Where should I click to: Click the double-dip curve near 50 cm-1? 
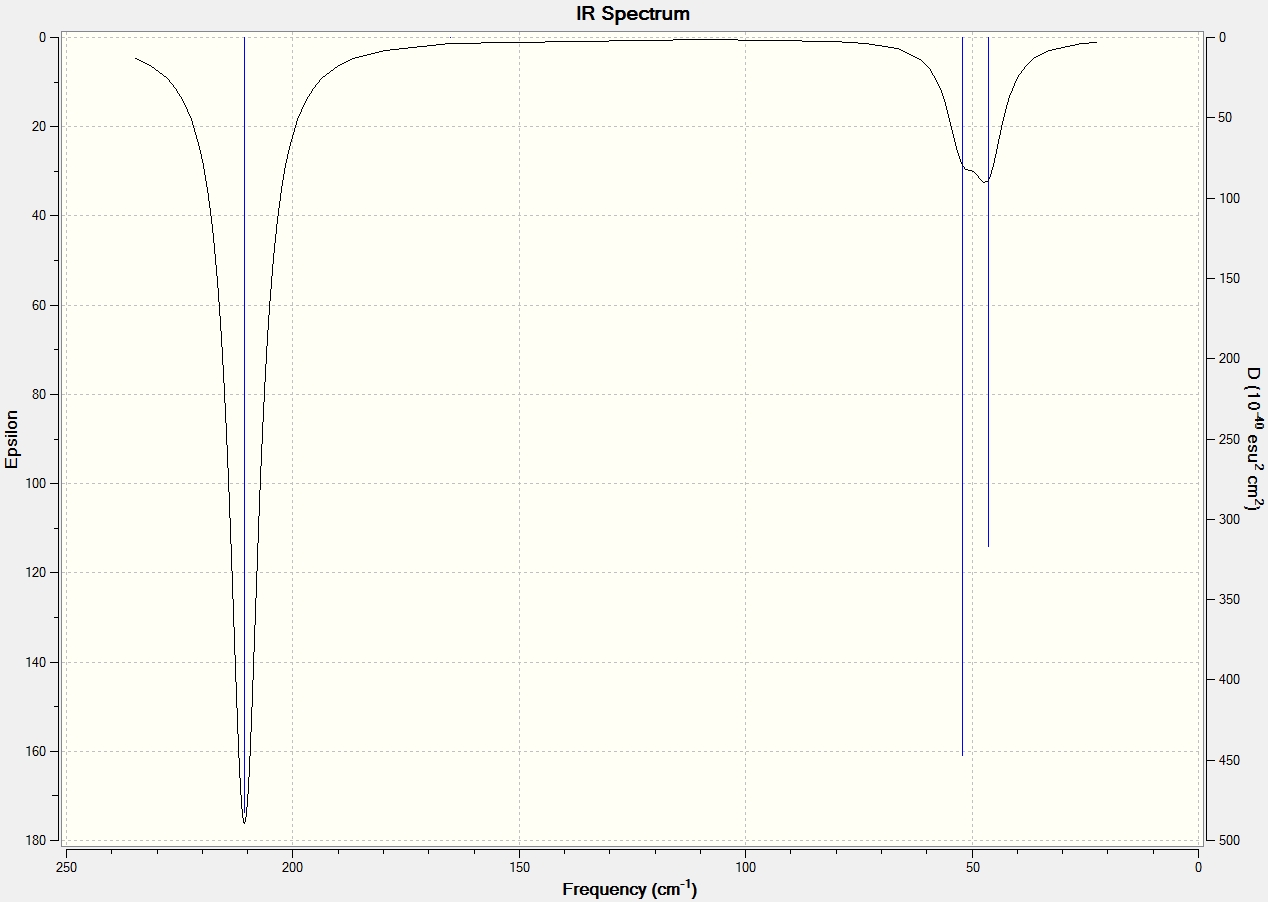[x=976, y=174]
